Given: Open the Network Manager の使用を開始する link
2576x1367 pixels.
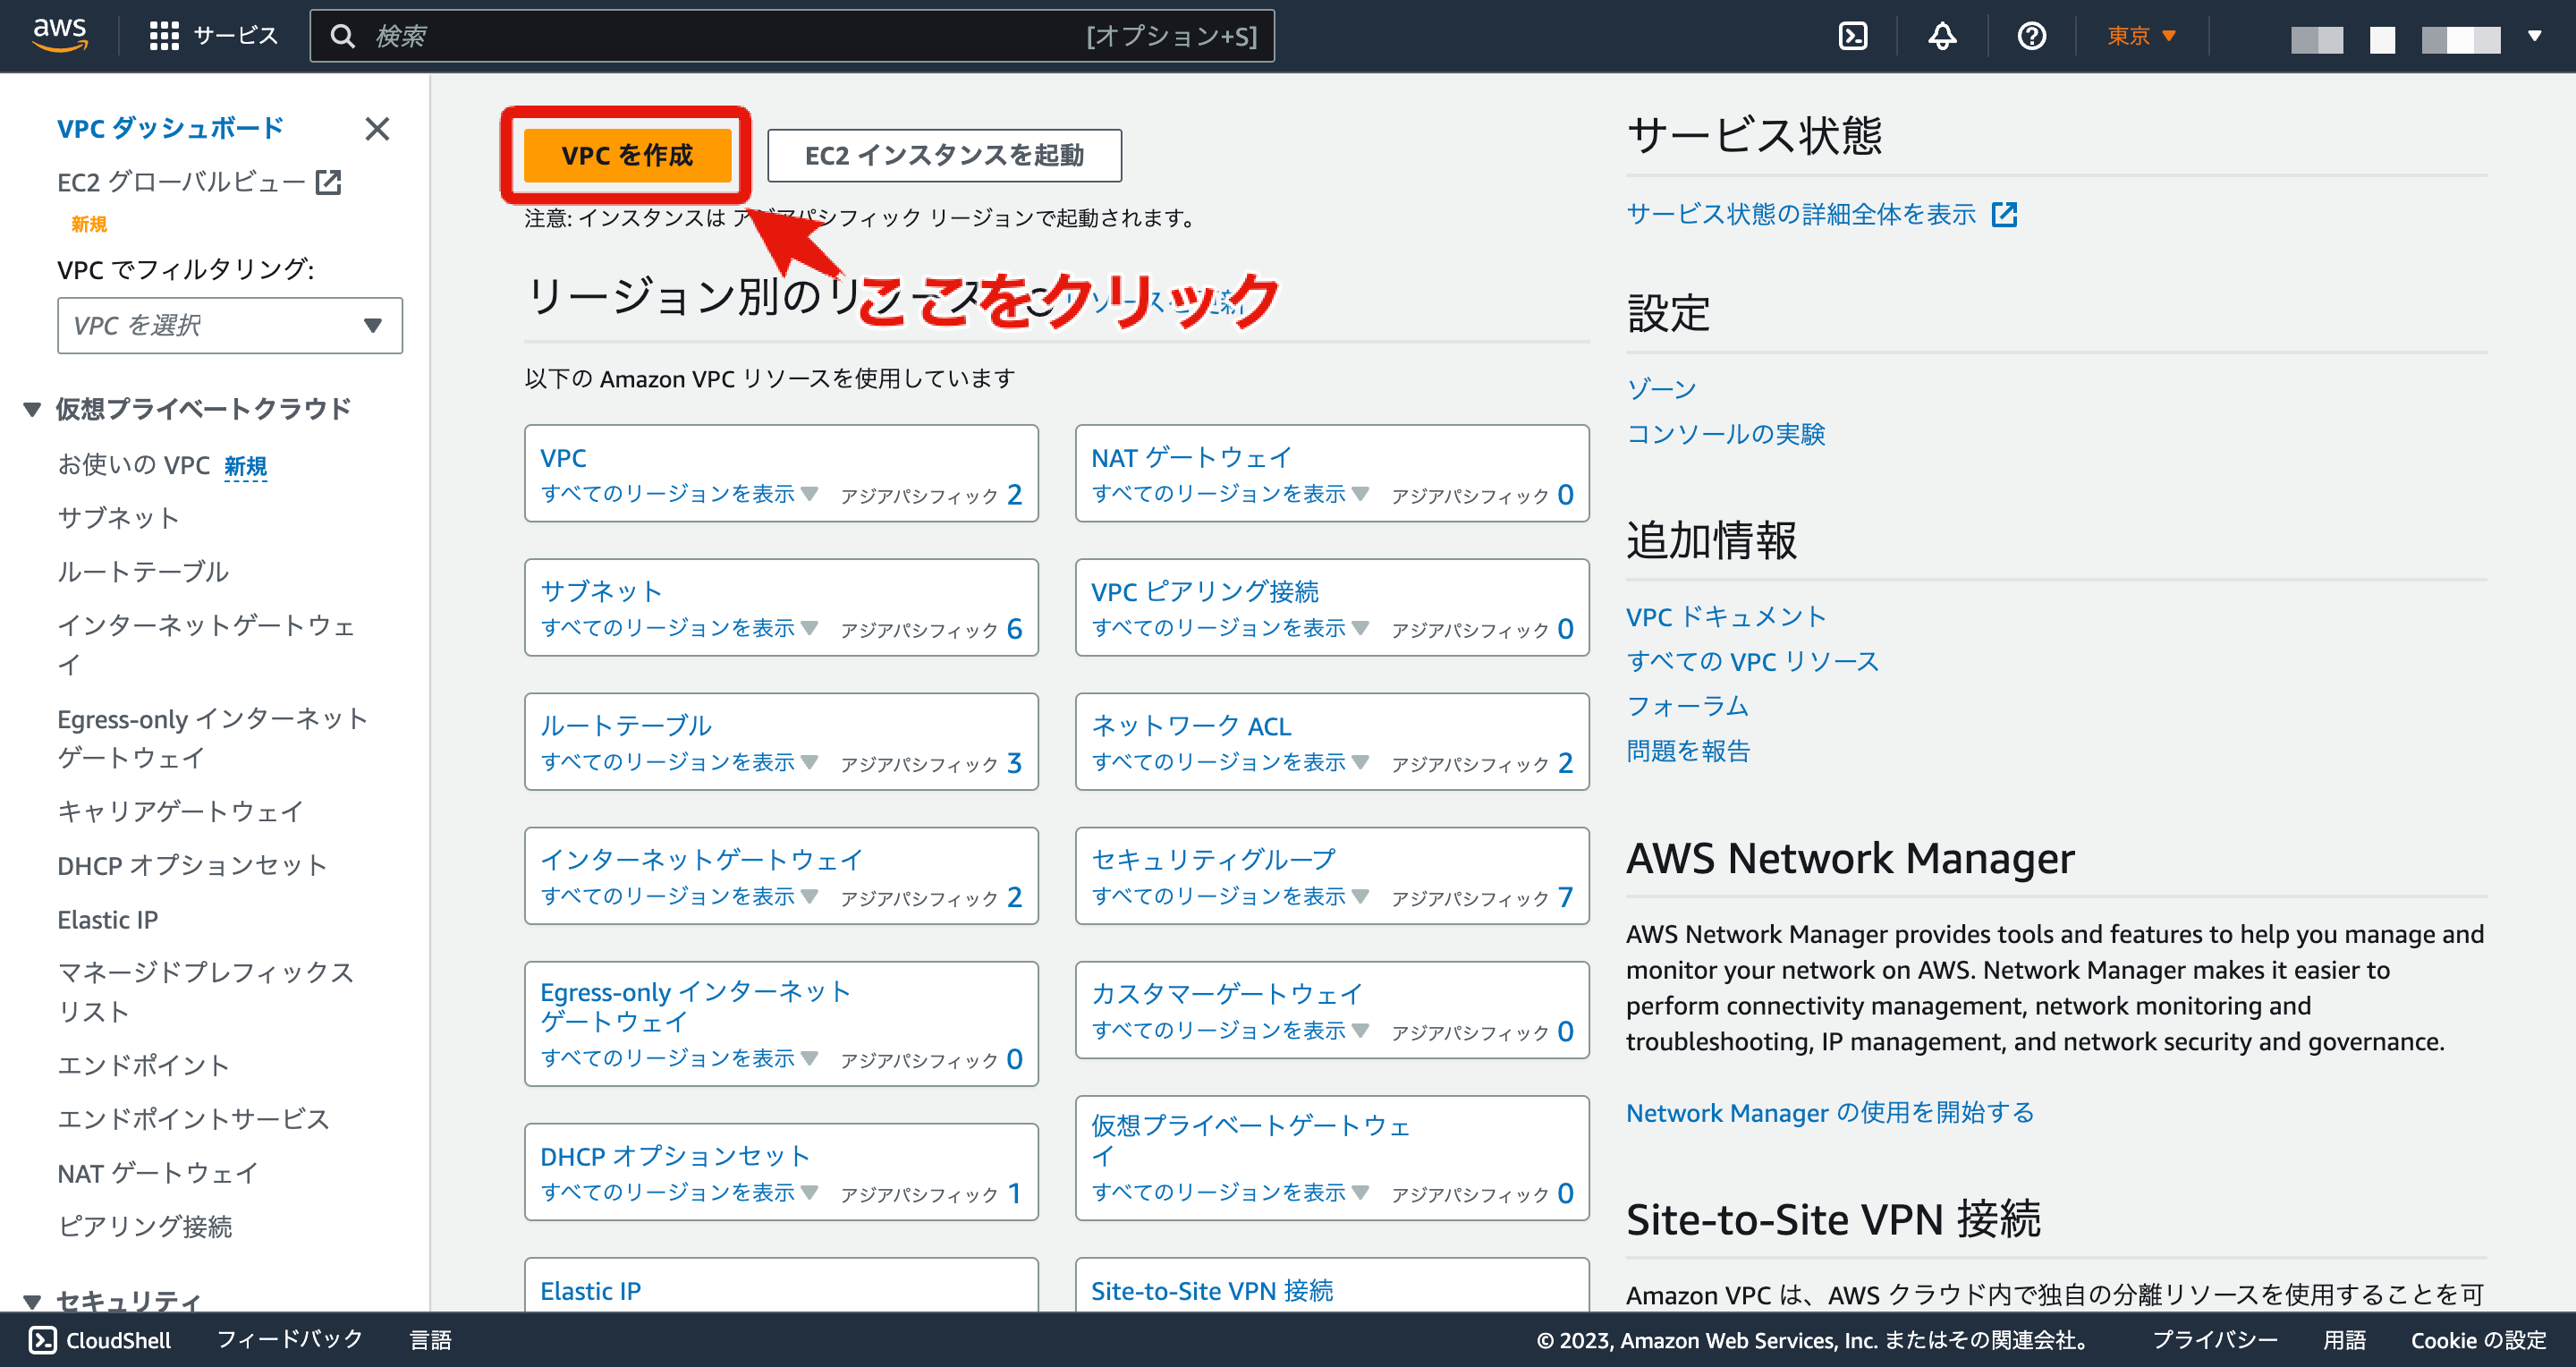Looking at the screenshot, I should [x=1829, y=1112].
